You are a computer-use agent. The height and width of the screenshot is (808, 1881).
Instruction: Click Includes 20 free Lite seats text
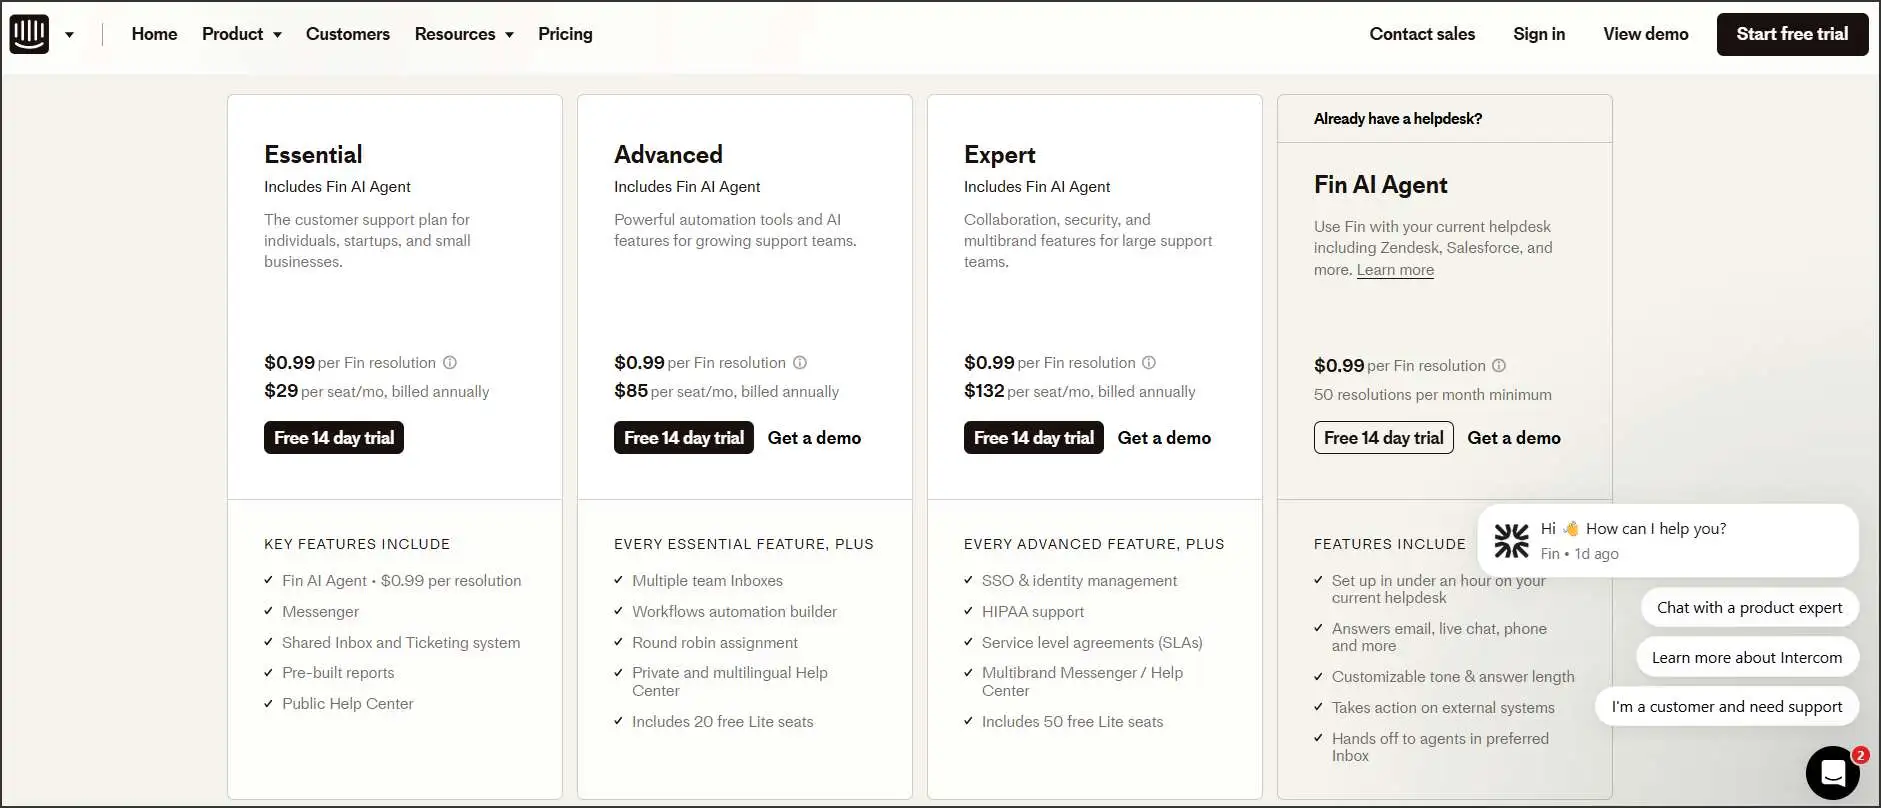coord(723,721)
